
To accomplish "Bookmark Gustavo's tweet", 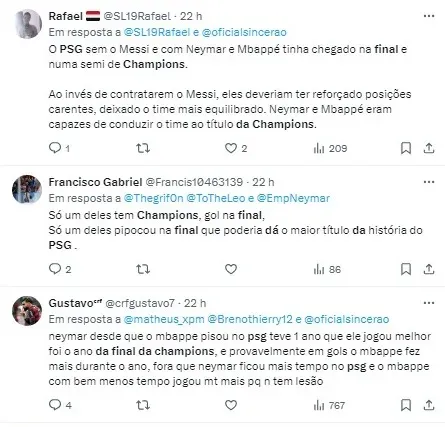I will (406, 405).
